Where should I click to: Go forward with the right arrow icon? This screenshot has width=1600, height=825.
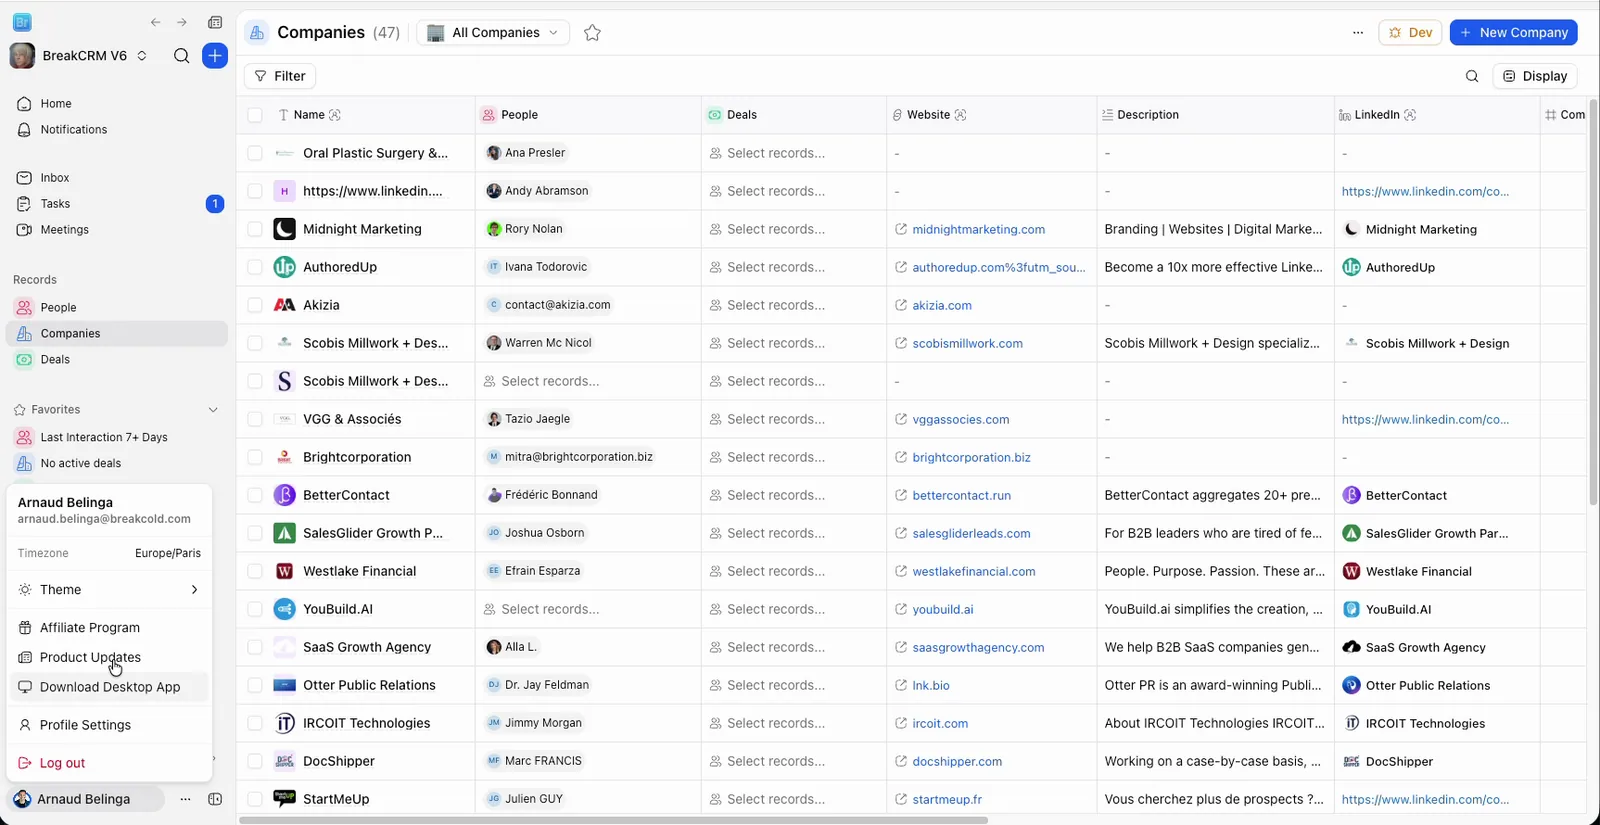click(x=181, y=22)
